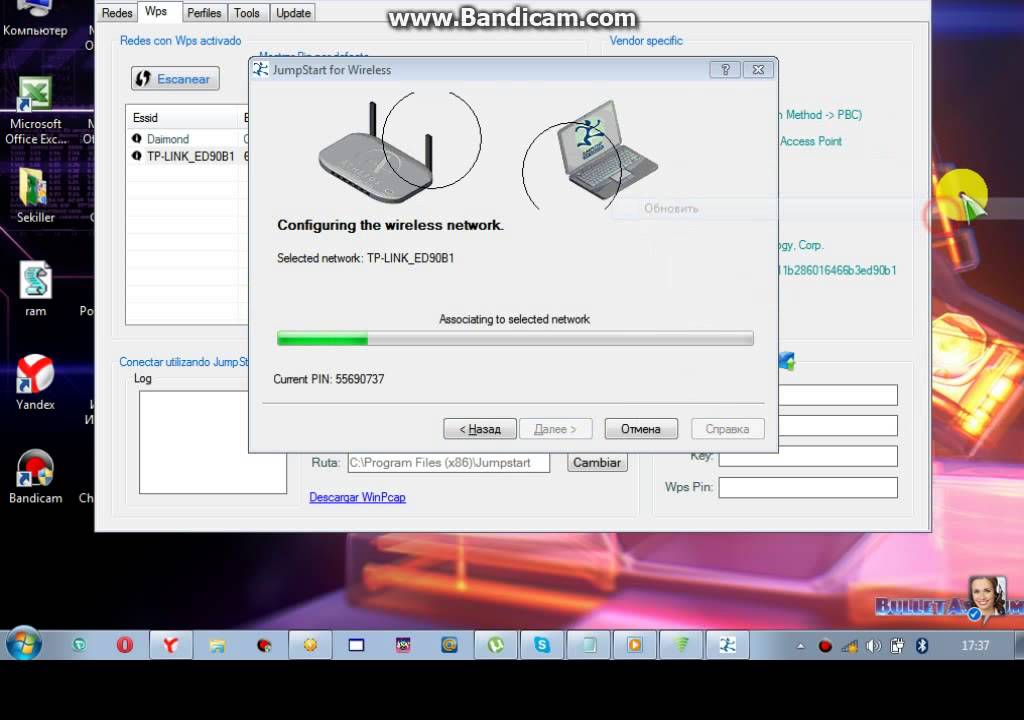Click the media player taskbar icon

(635, 645)
